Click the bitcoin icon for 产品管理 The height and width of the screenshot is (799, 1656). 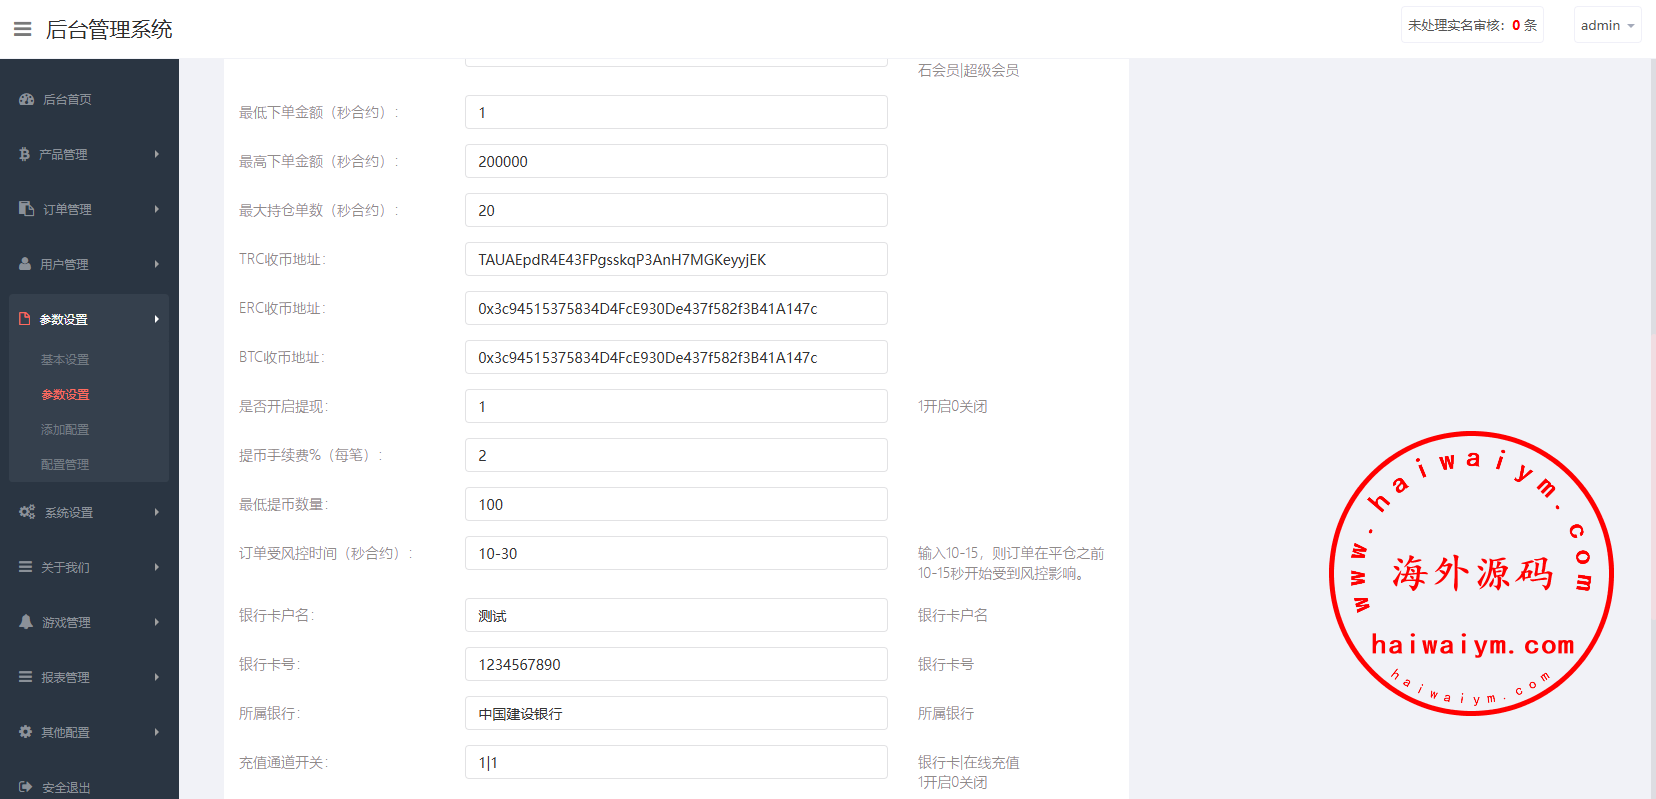tap(25, 154)
